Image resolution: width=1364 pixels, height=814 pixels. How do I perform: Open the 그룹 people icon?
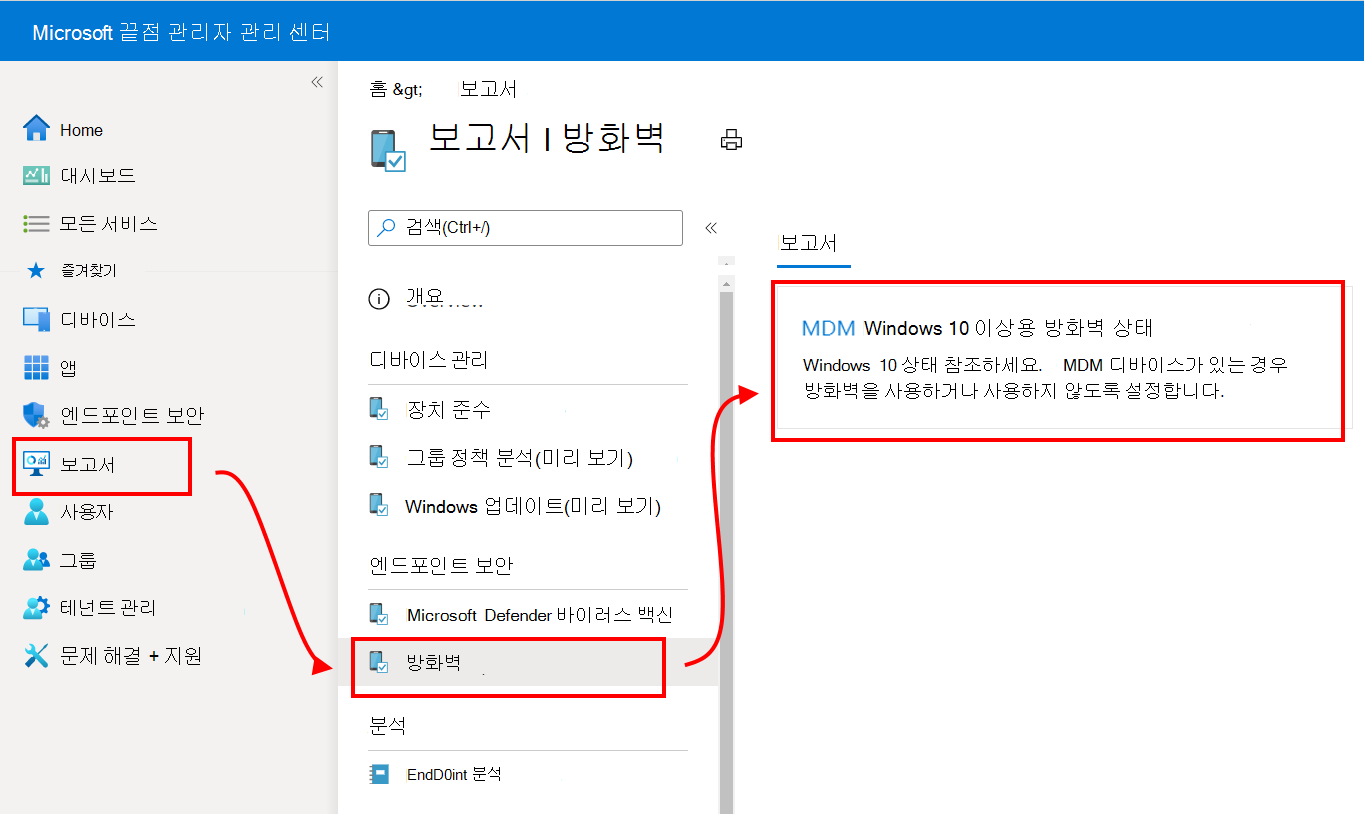(x=36, y=560)
